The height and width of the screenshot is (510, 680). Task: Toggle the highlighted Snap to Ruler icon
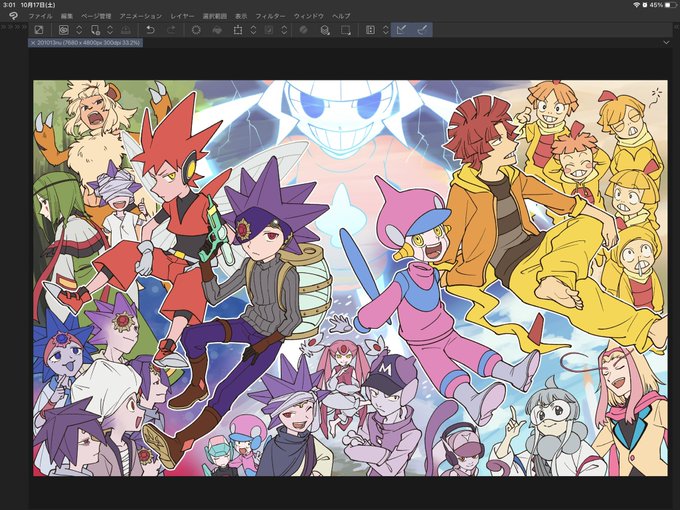coord(401,30)
